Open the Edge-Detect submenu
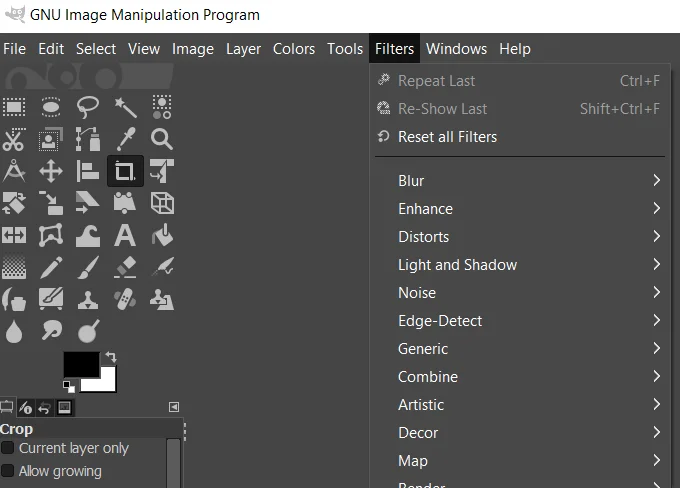680x488 pixels. (520, 321)
